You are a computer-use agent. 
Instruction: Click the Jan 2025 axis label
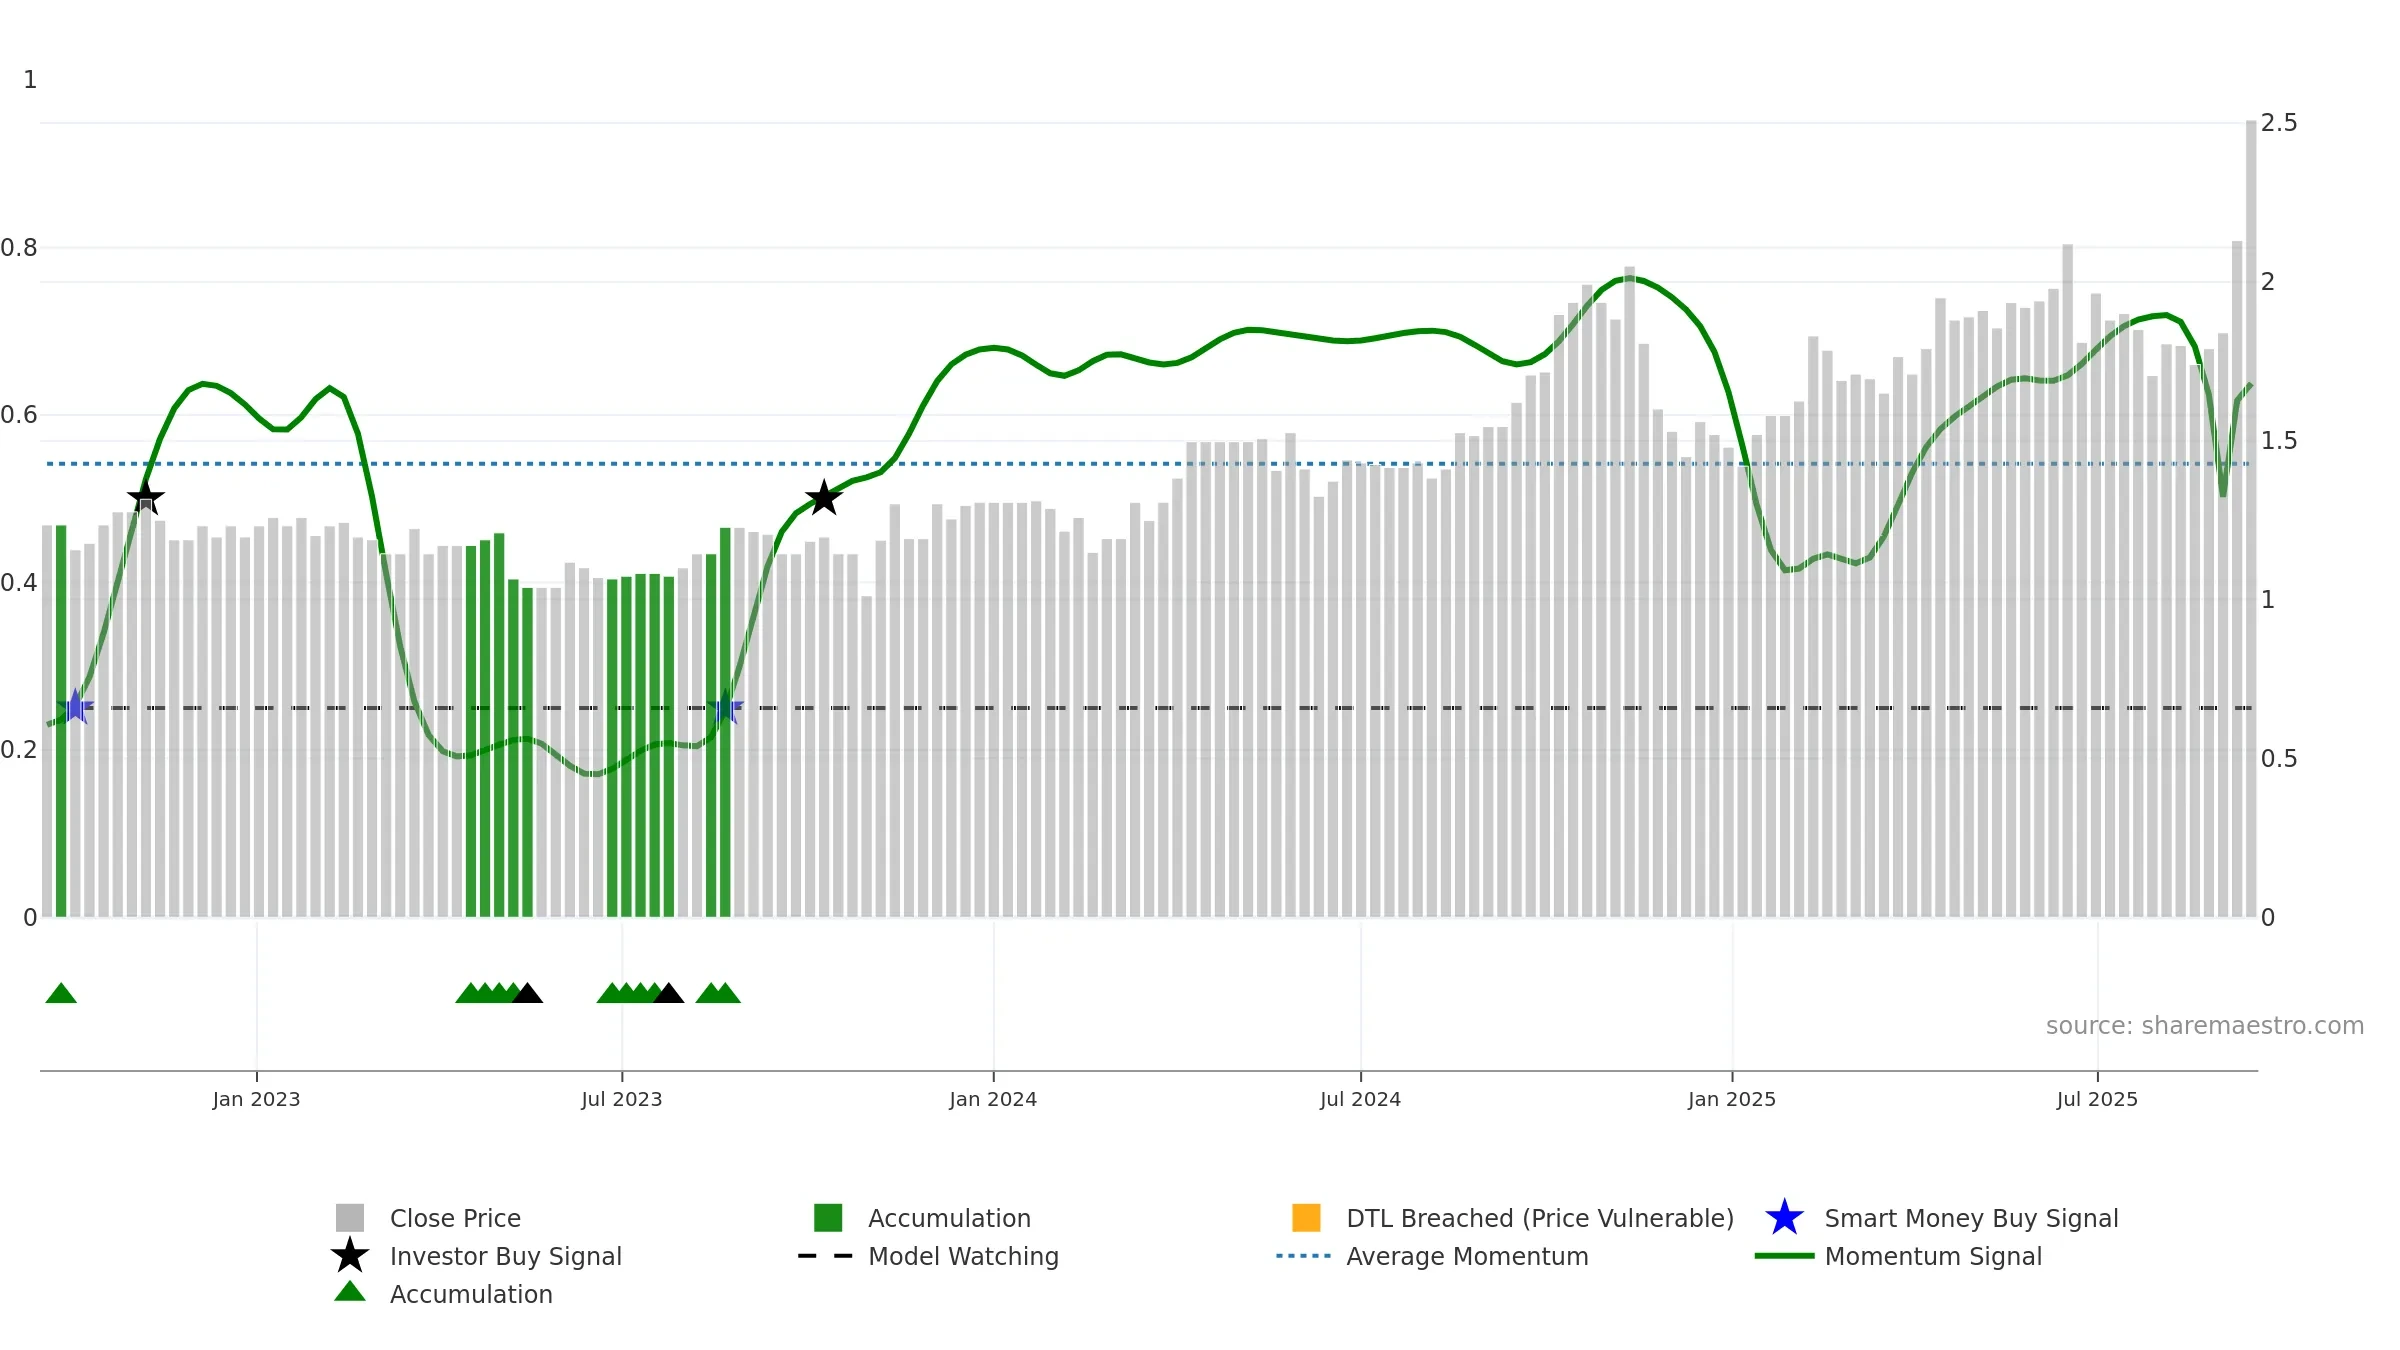click(1732, 1099)
